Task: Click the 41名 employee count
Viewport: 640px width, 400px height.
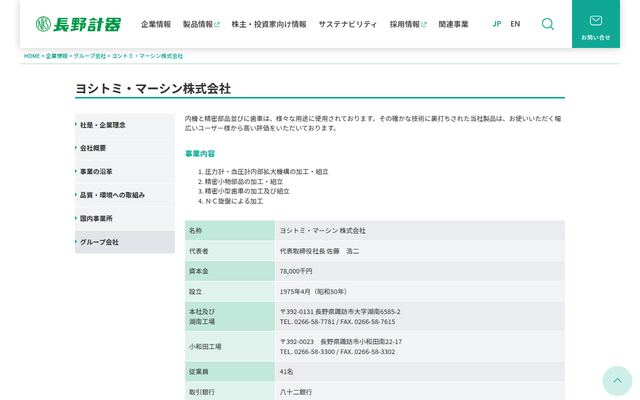Action: [286, 371]
